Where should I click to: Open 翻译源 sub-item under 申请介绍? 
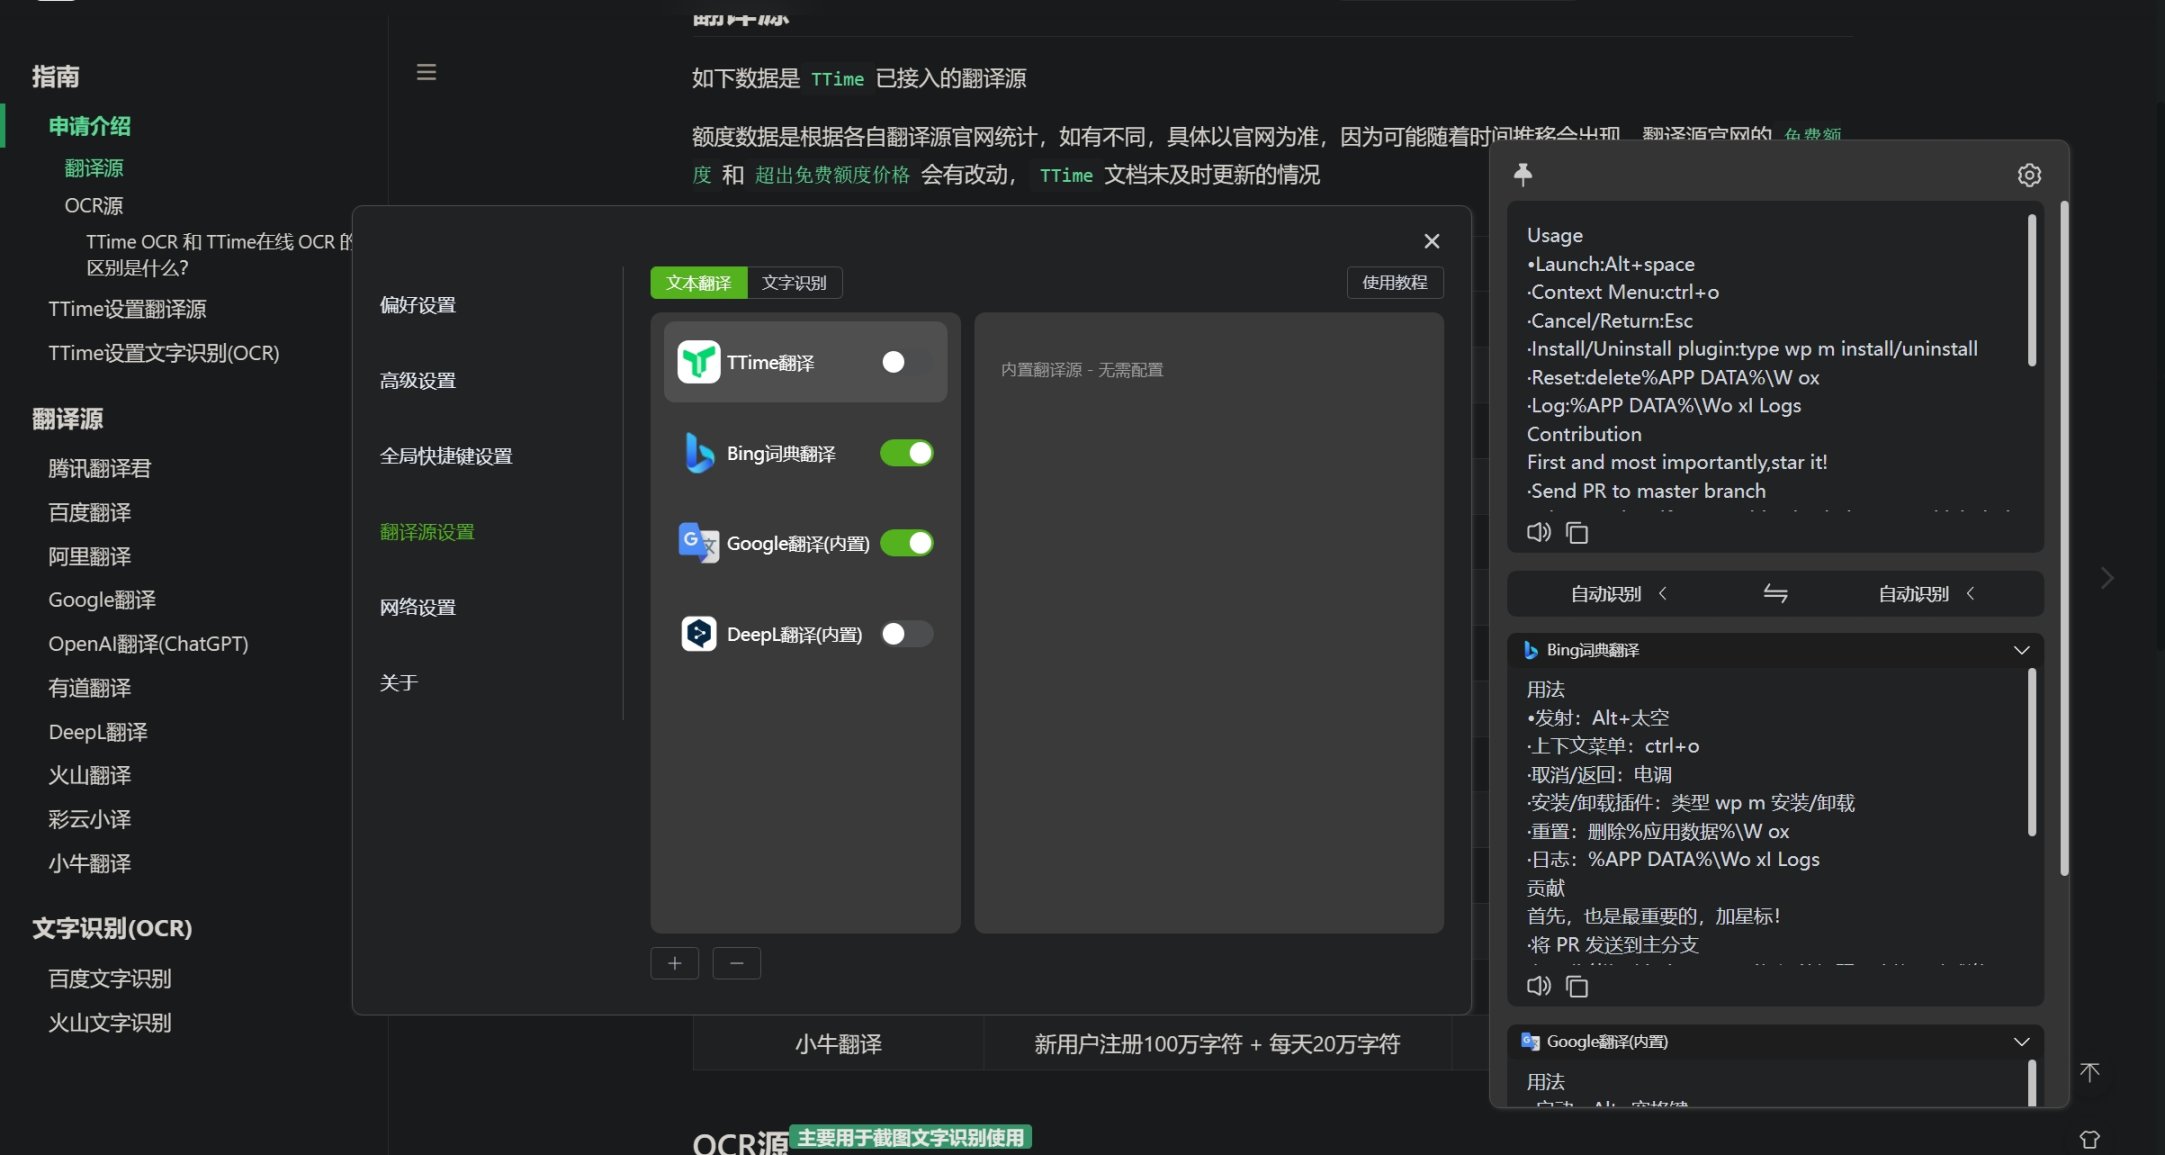point(94,168)
